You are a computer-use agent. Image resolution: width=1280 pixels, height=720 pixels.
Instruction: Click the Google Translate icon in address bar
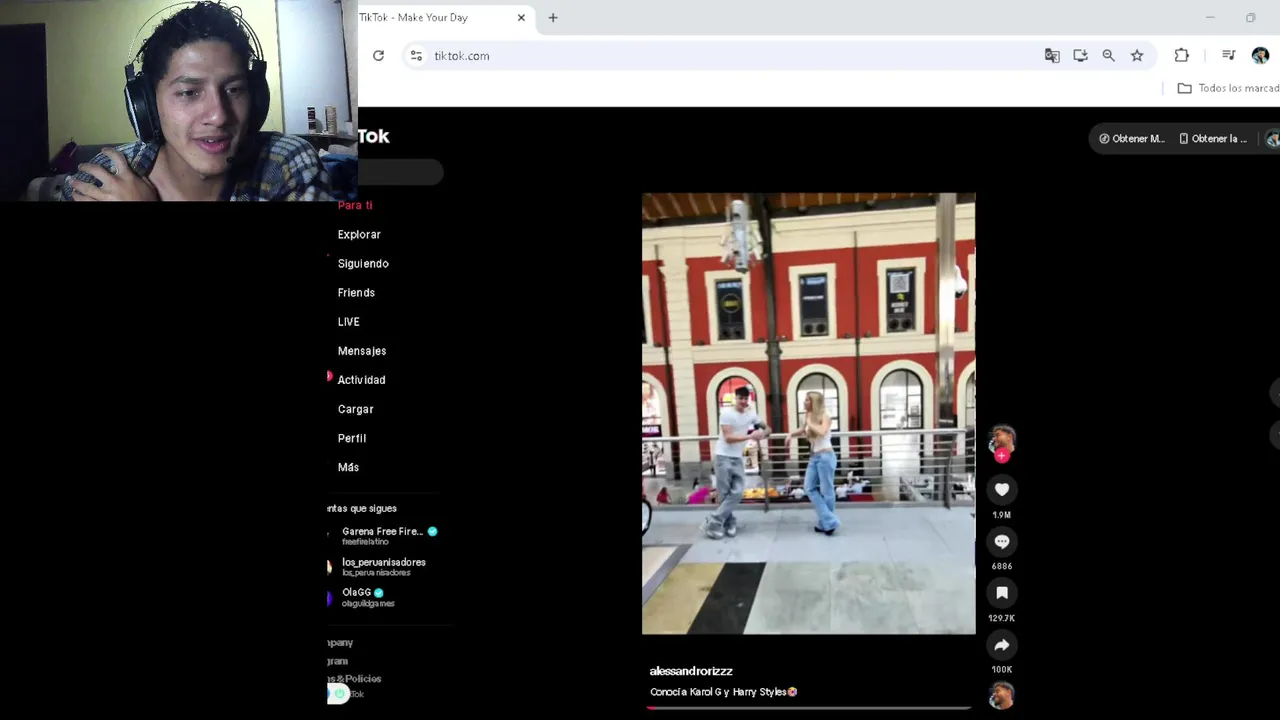[x=1052, y=56]
